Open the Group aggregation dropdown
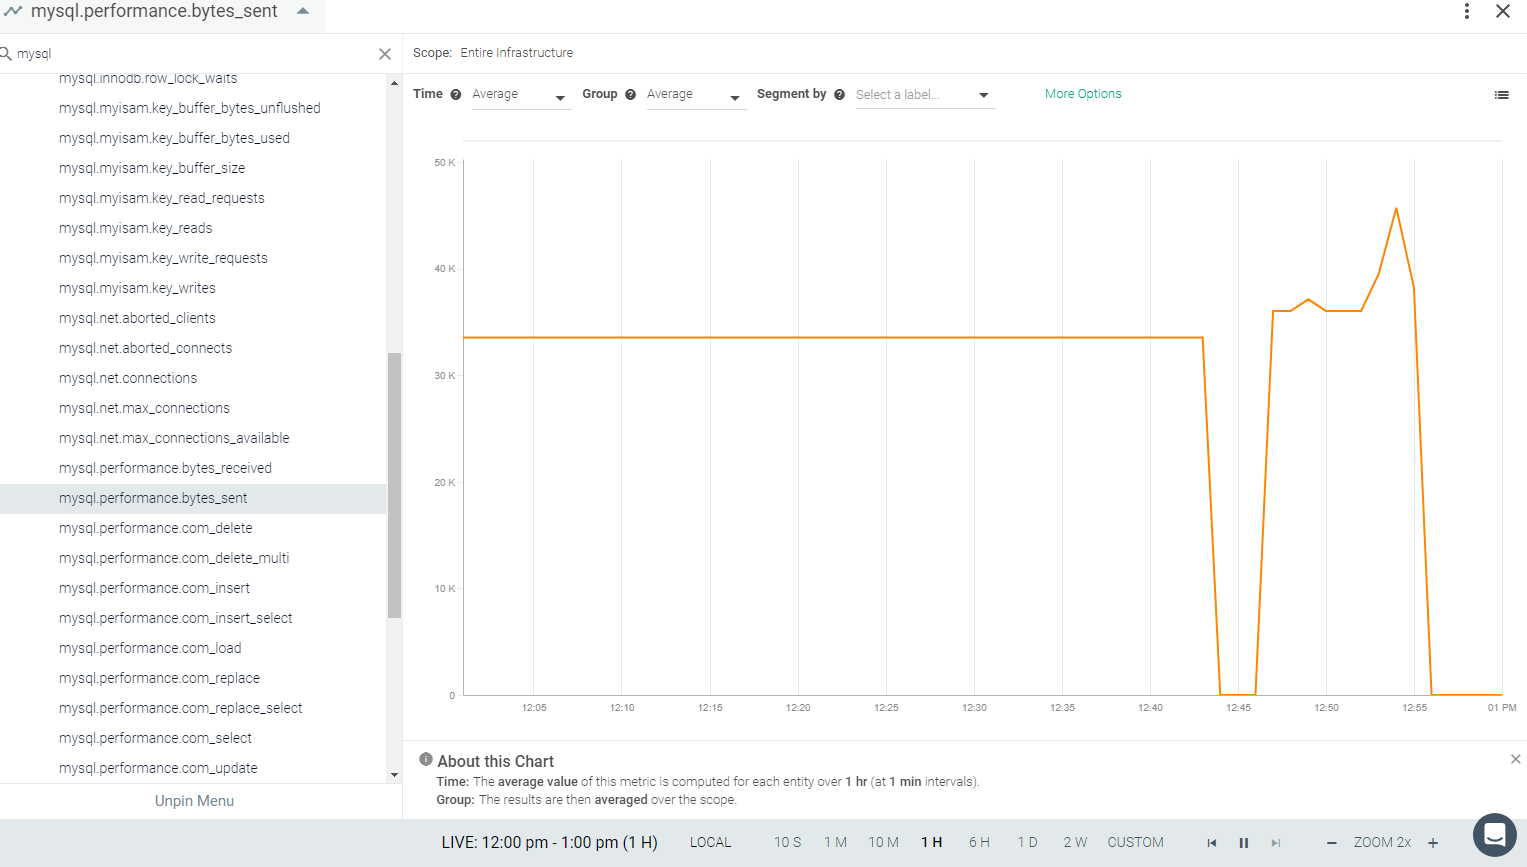 [695, 95]
